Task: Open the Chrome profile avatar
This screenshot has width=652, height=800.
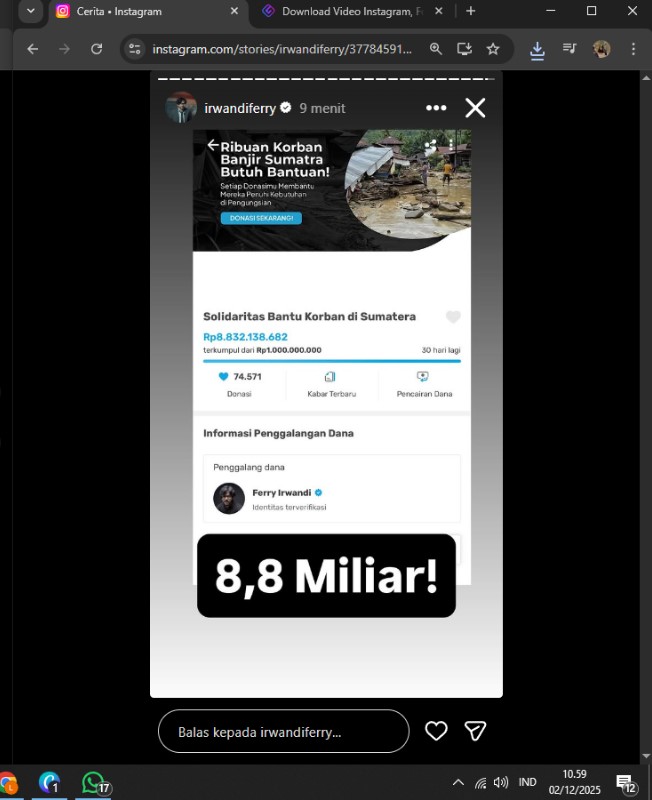Action: point(601,49)
